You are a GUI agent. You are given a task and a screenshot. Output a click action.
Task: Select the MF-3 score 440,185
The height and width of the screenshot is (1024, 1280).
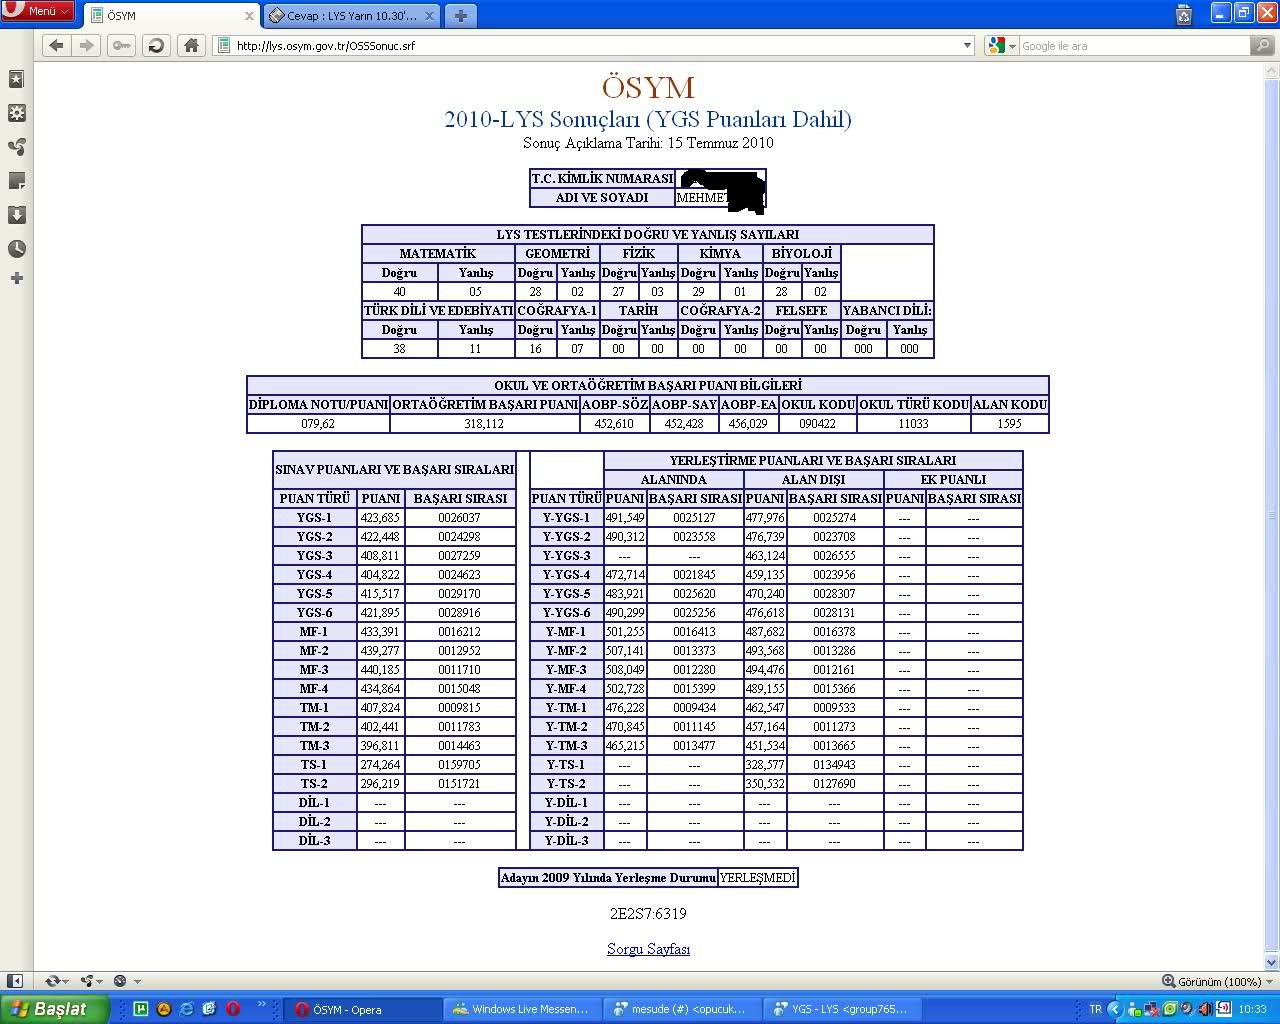[x=380, y=670]
